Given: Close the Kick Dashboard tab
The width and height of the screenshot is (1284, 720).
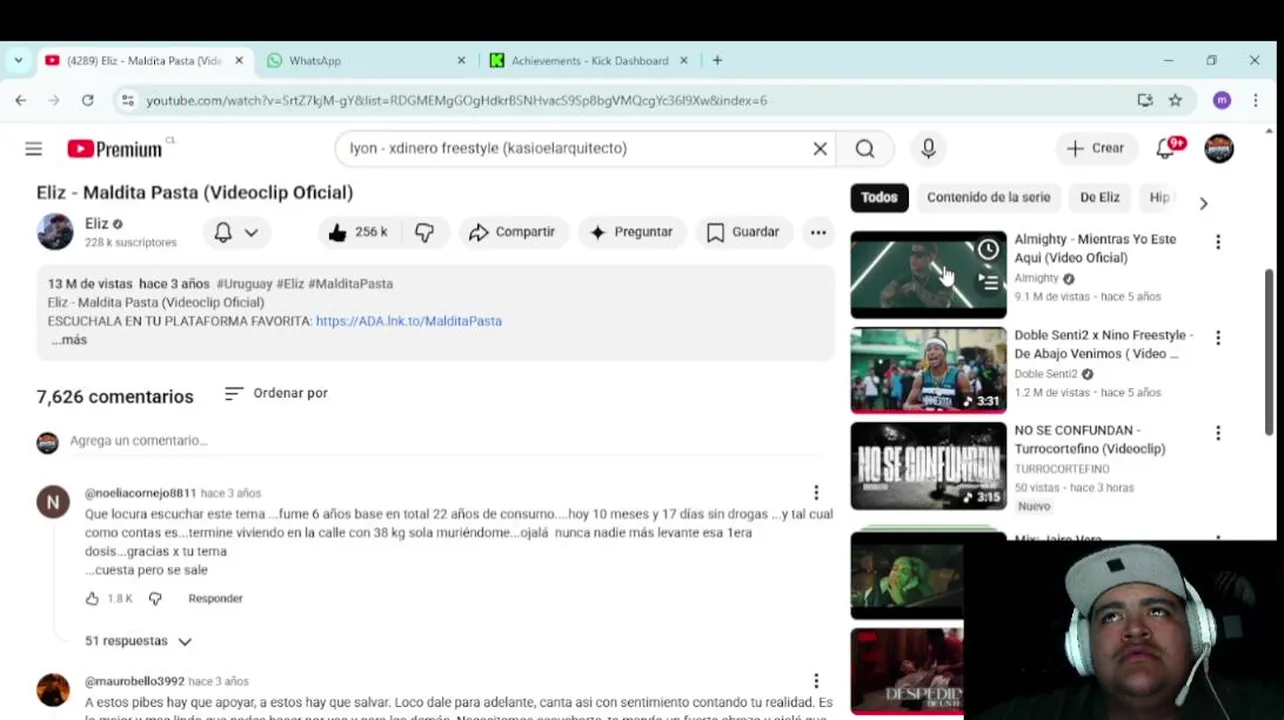Looking at the screenshot, I should coord(684,60).
